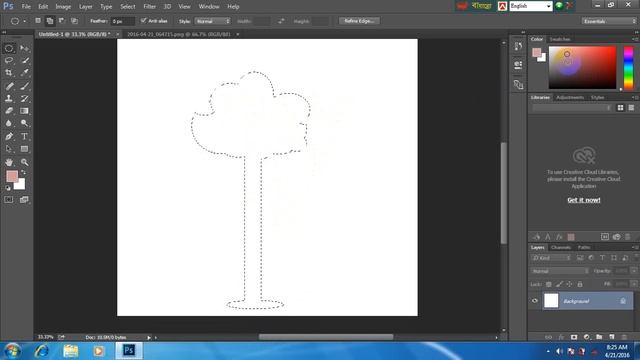Select the Brush tool
This screenshot has width=640, height=360.
click(x=24, y=86)
